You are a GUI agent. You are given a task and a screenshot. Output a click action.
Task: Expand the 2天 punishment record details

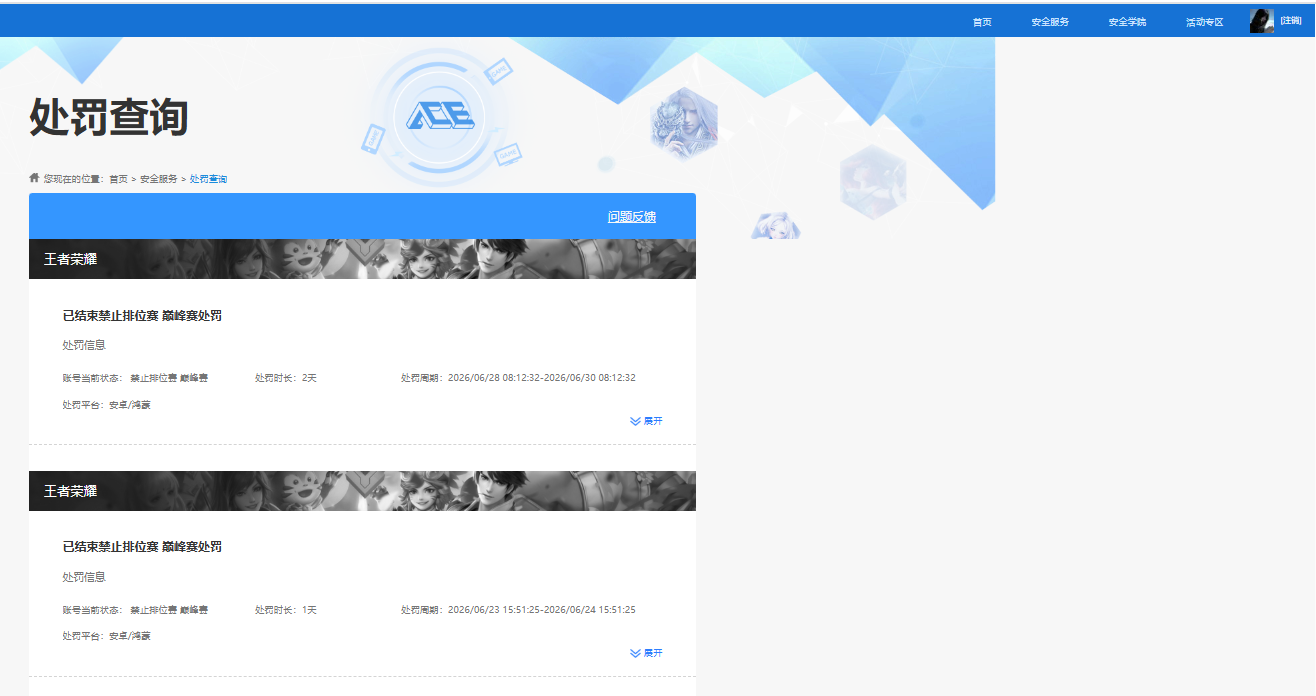pyautogui.click(x=646, y=421)
